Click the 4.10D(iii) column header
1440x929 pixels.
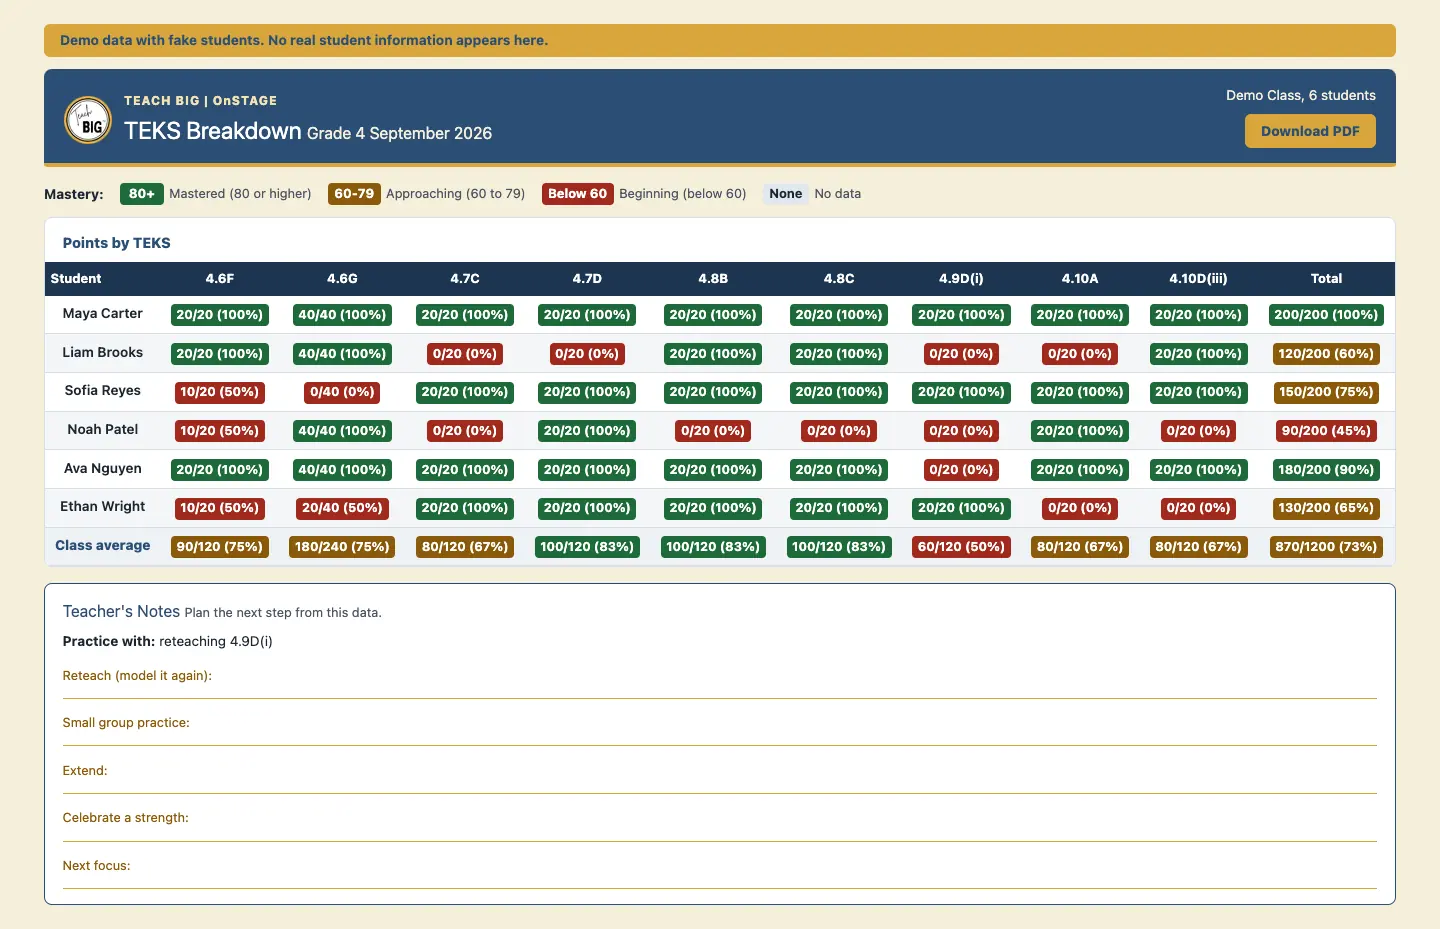tap(1198, 279)
